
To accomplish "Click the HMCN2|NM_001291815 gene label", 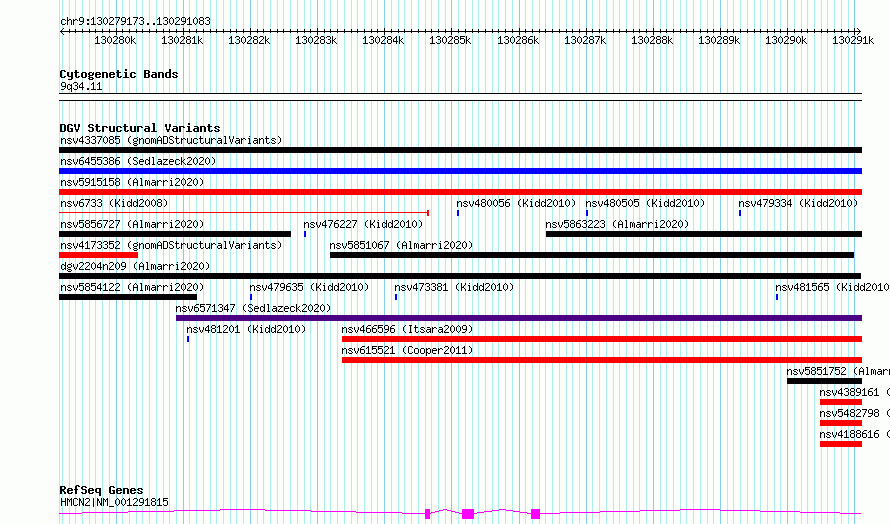I will tap(114, 502).
